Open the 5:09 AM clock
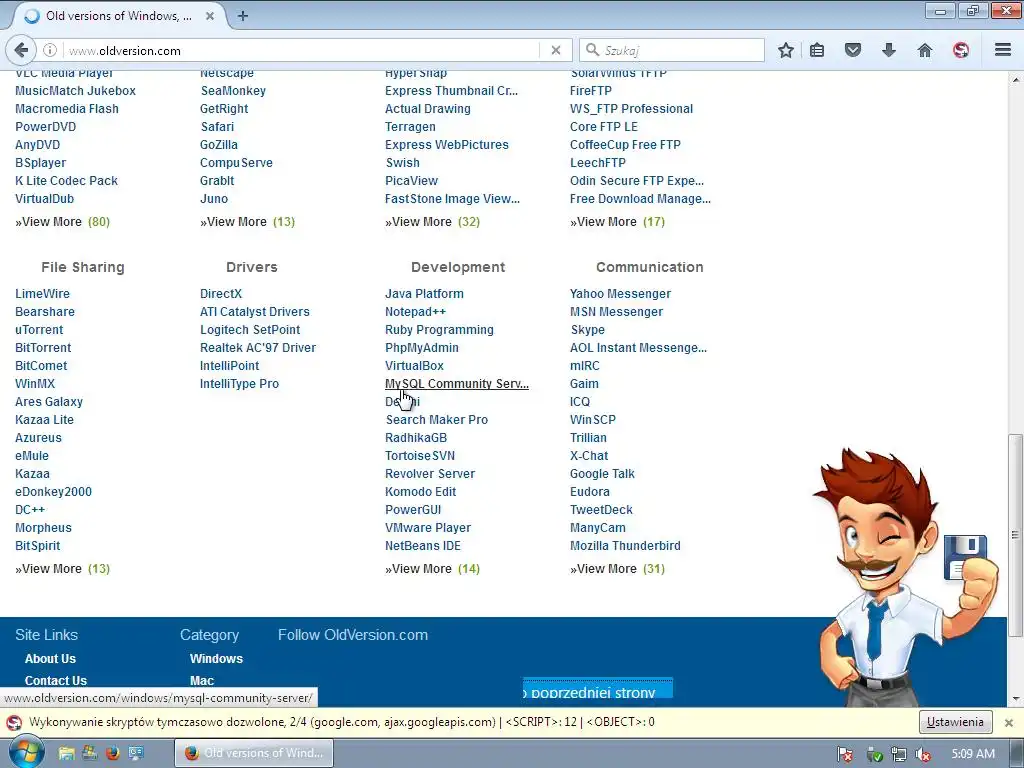 [973, 754]
